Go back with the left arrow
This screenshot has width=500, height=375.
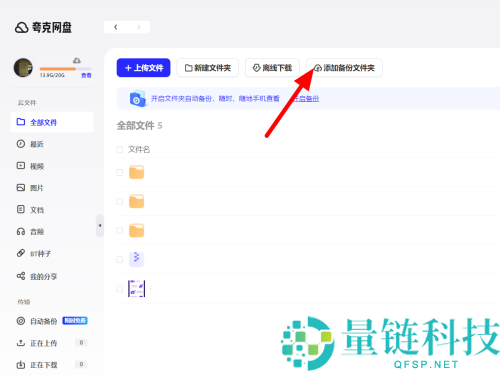(116, 27)
